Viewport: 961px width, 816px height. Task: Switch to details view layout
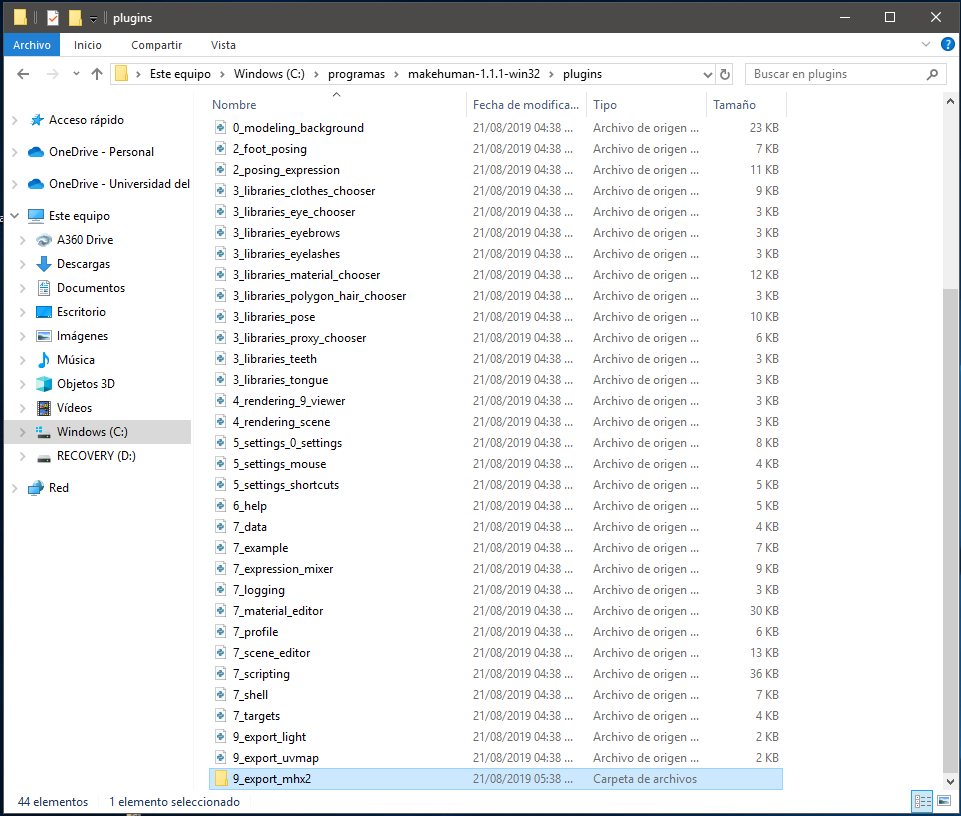point(922,801)
